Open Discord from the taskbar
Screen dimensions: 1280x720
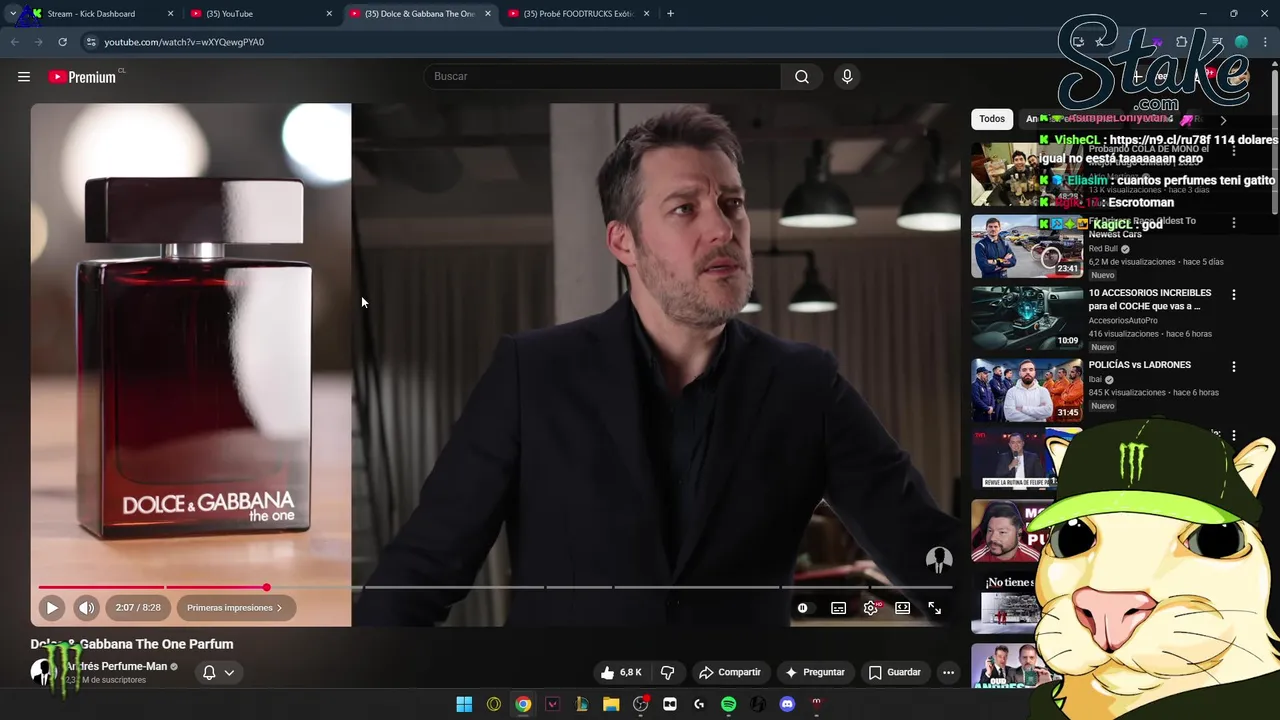click(787, 704)
